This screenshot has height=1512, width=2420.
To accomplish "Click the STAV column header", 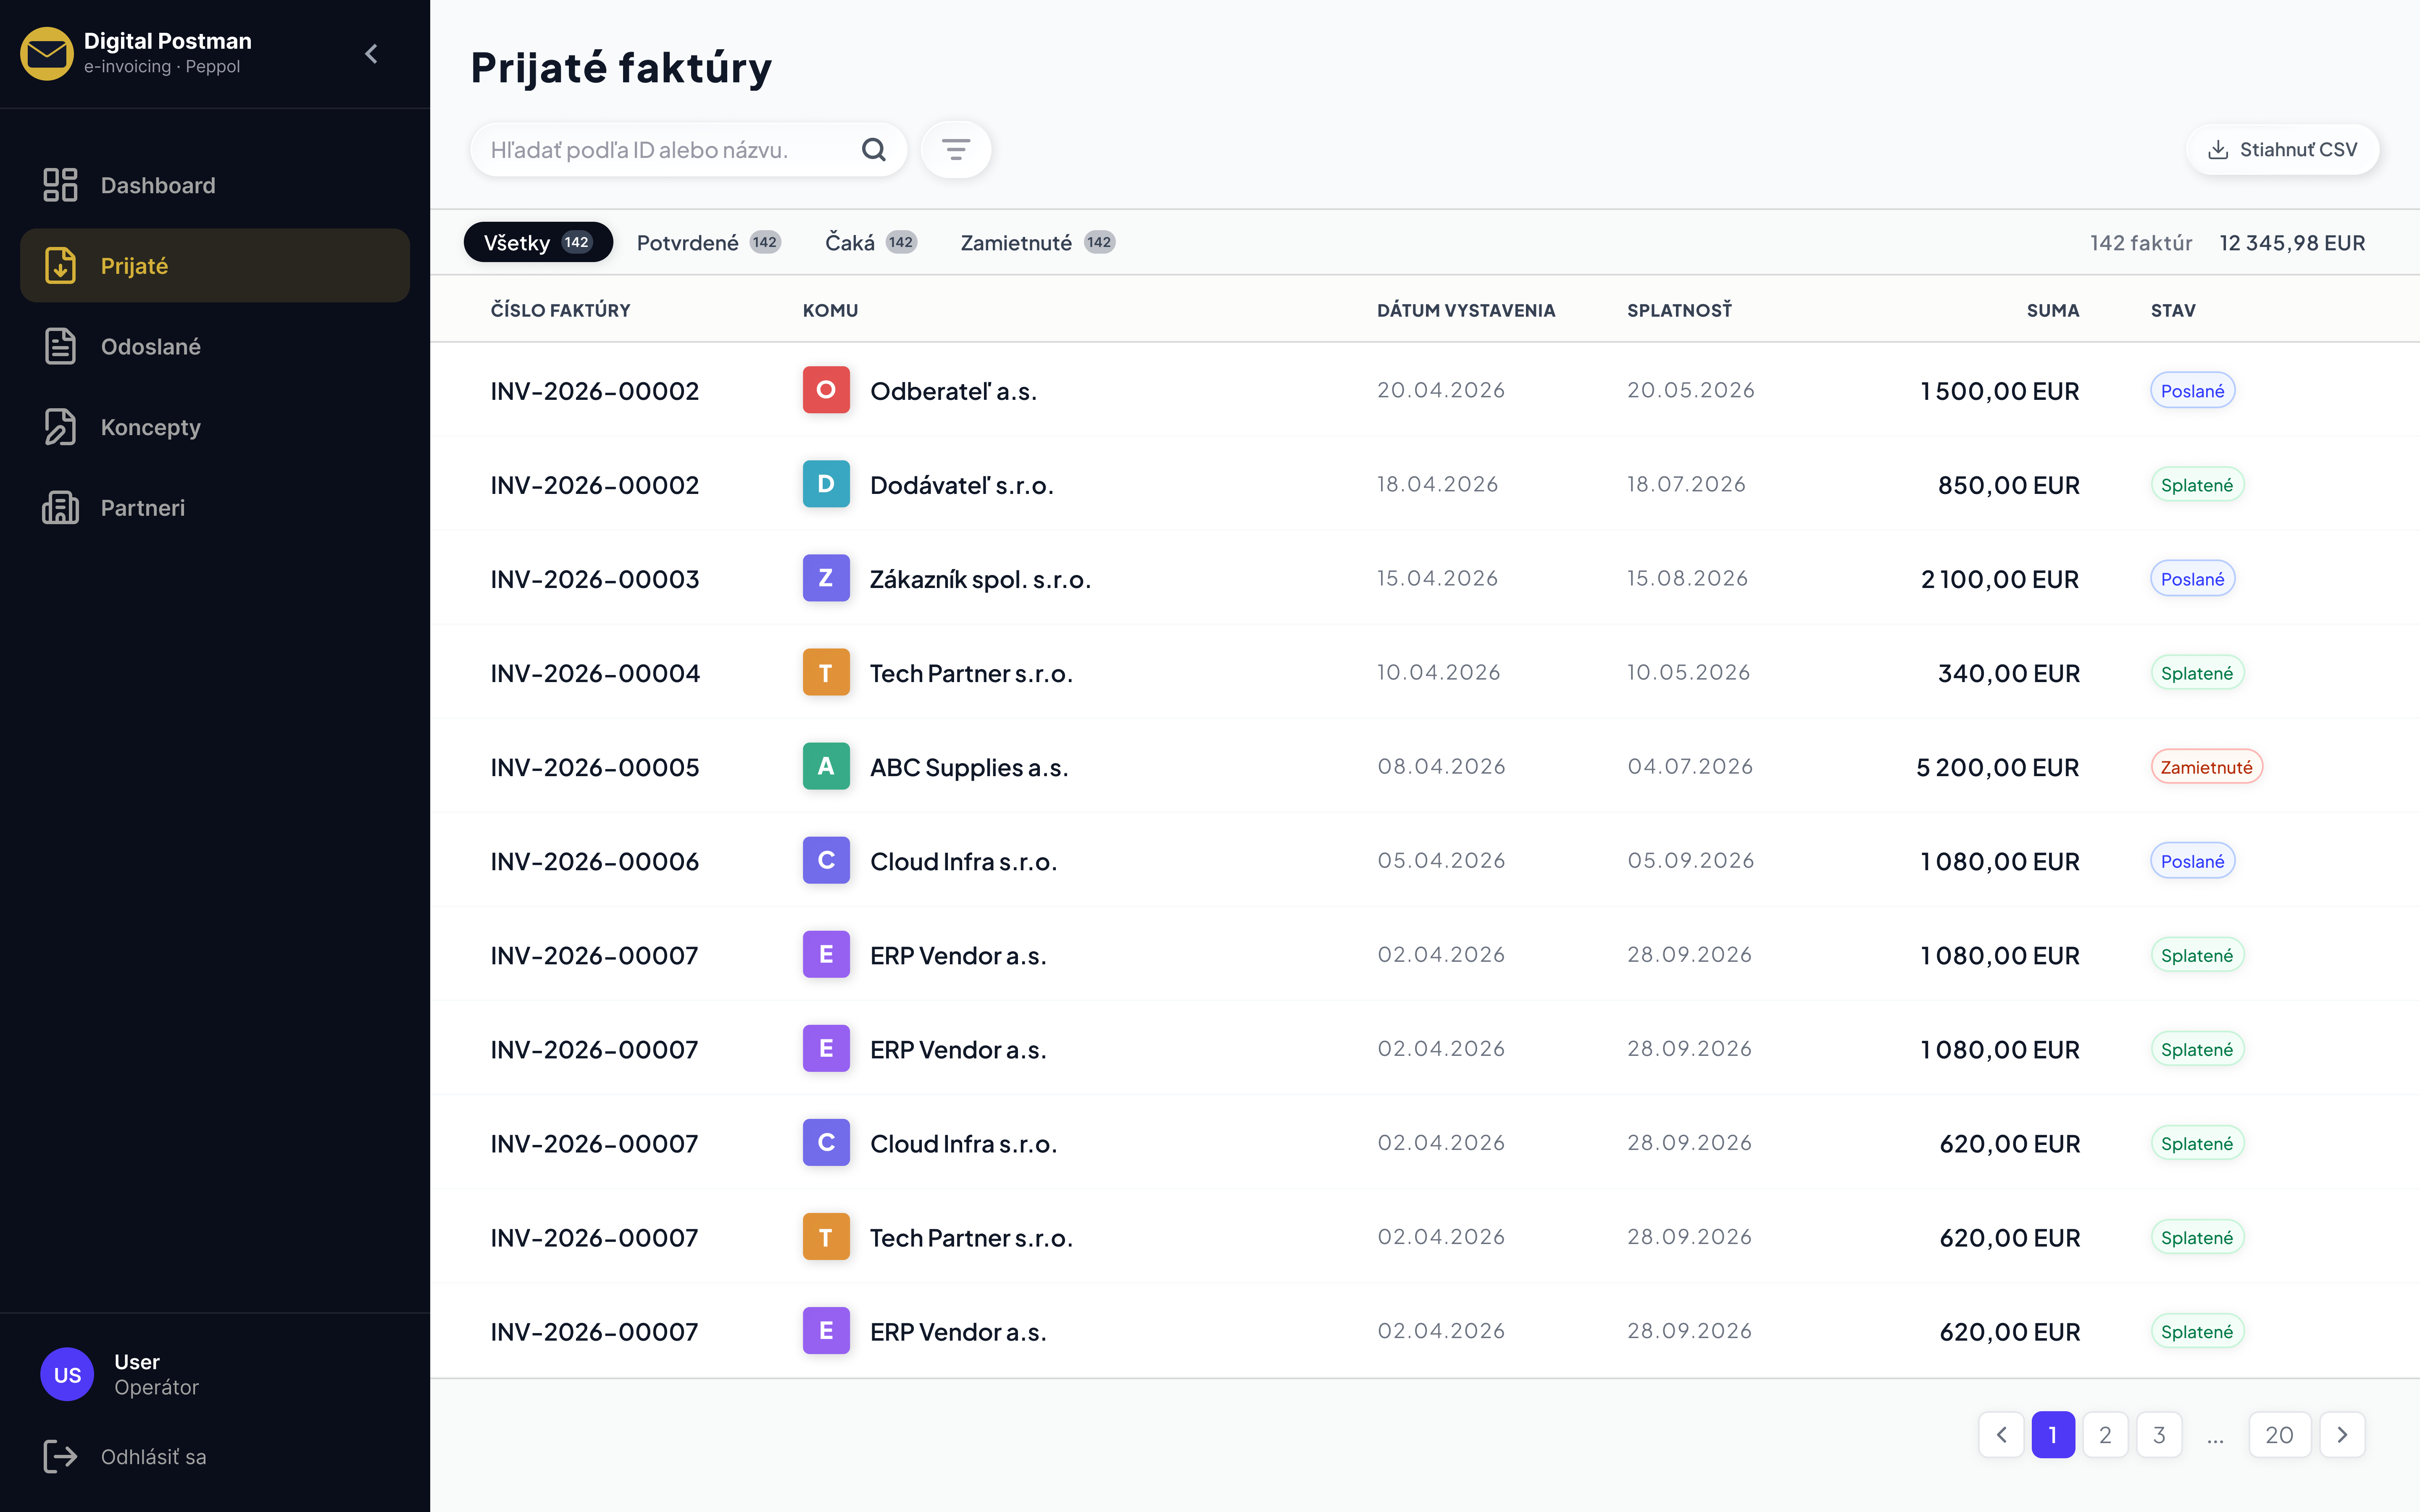I will point(2173,310).
